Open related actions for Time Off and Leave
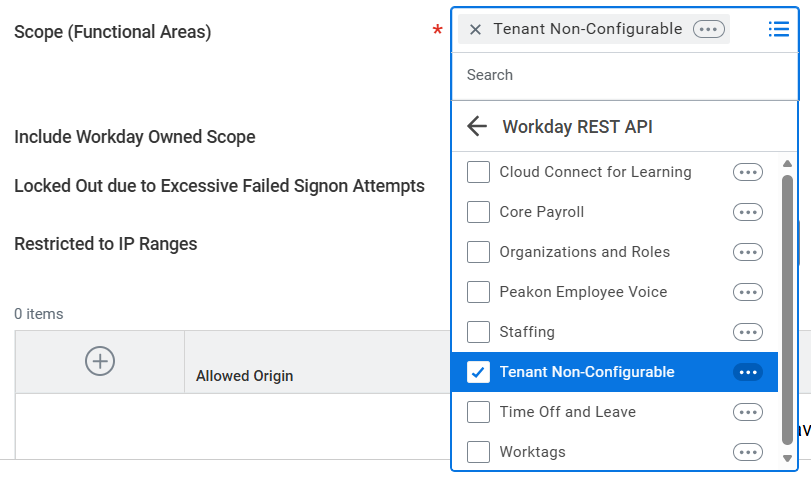 coord(747,412)
